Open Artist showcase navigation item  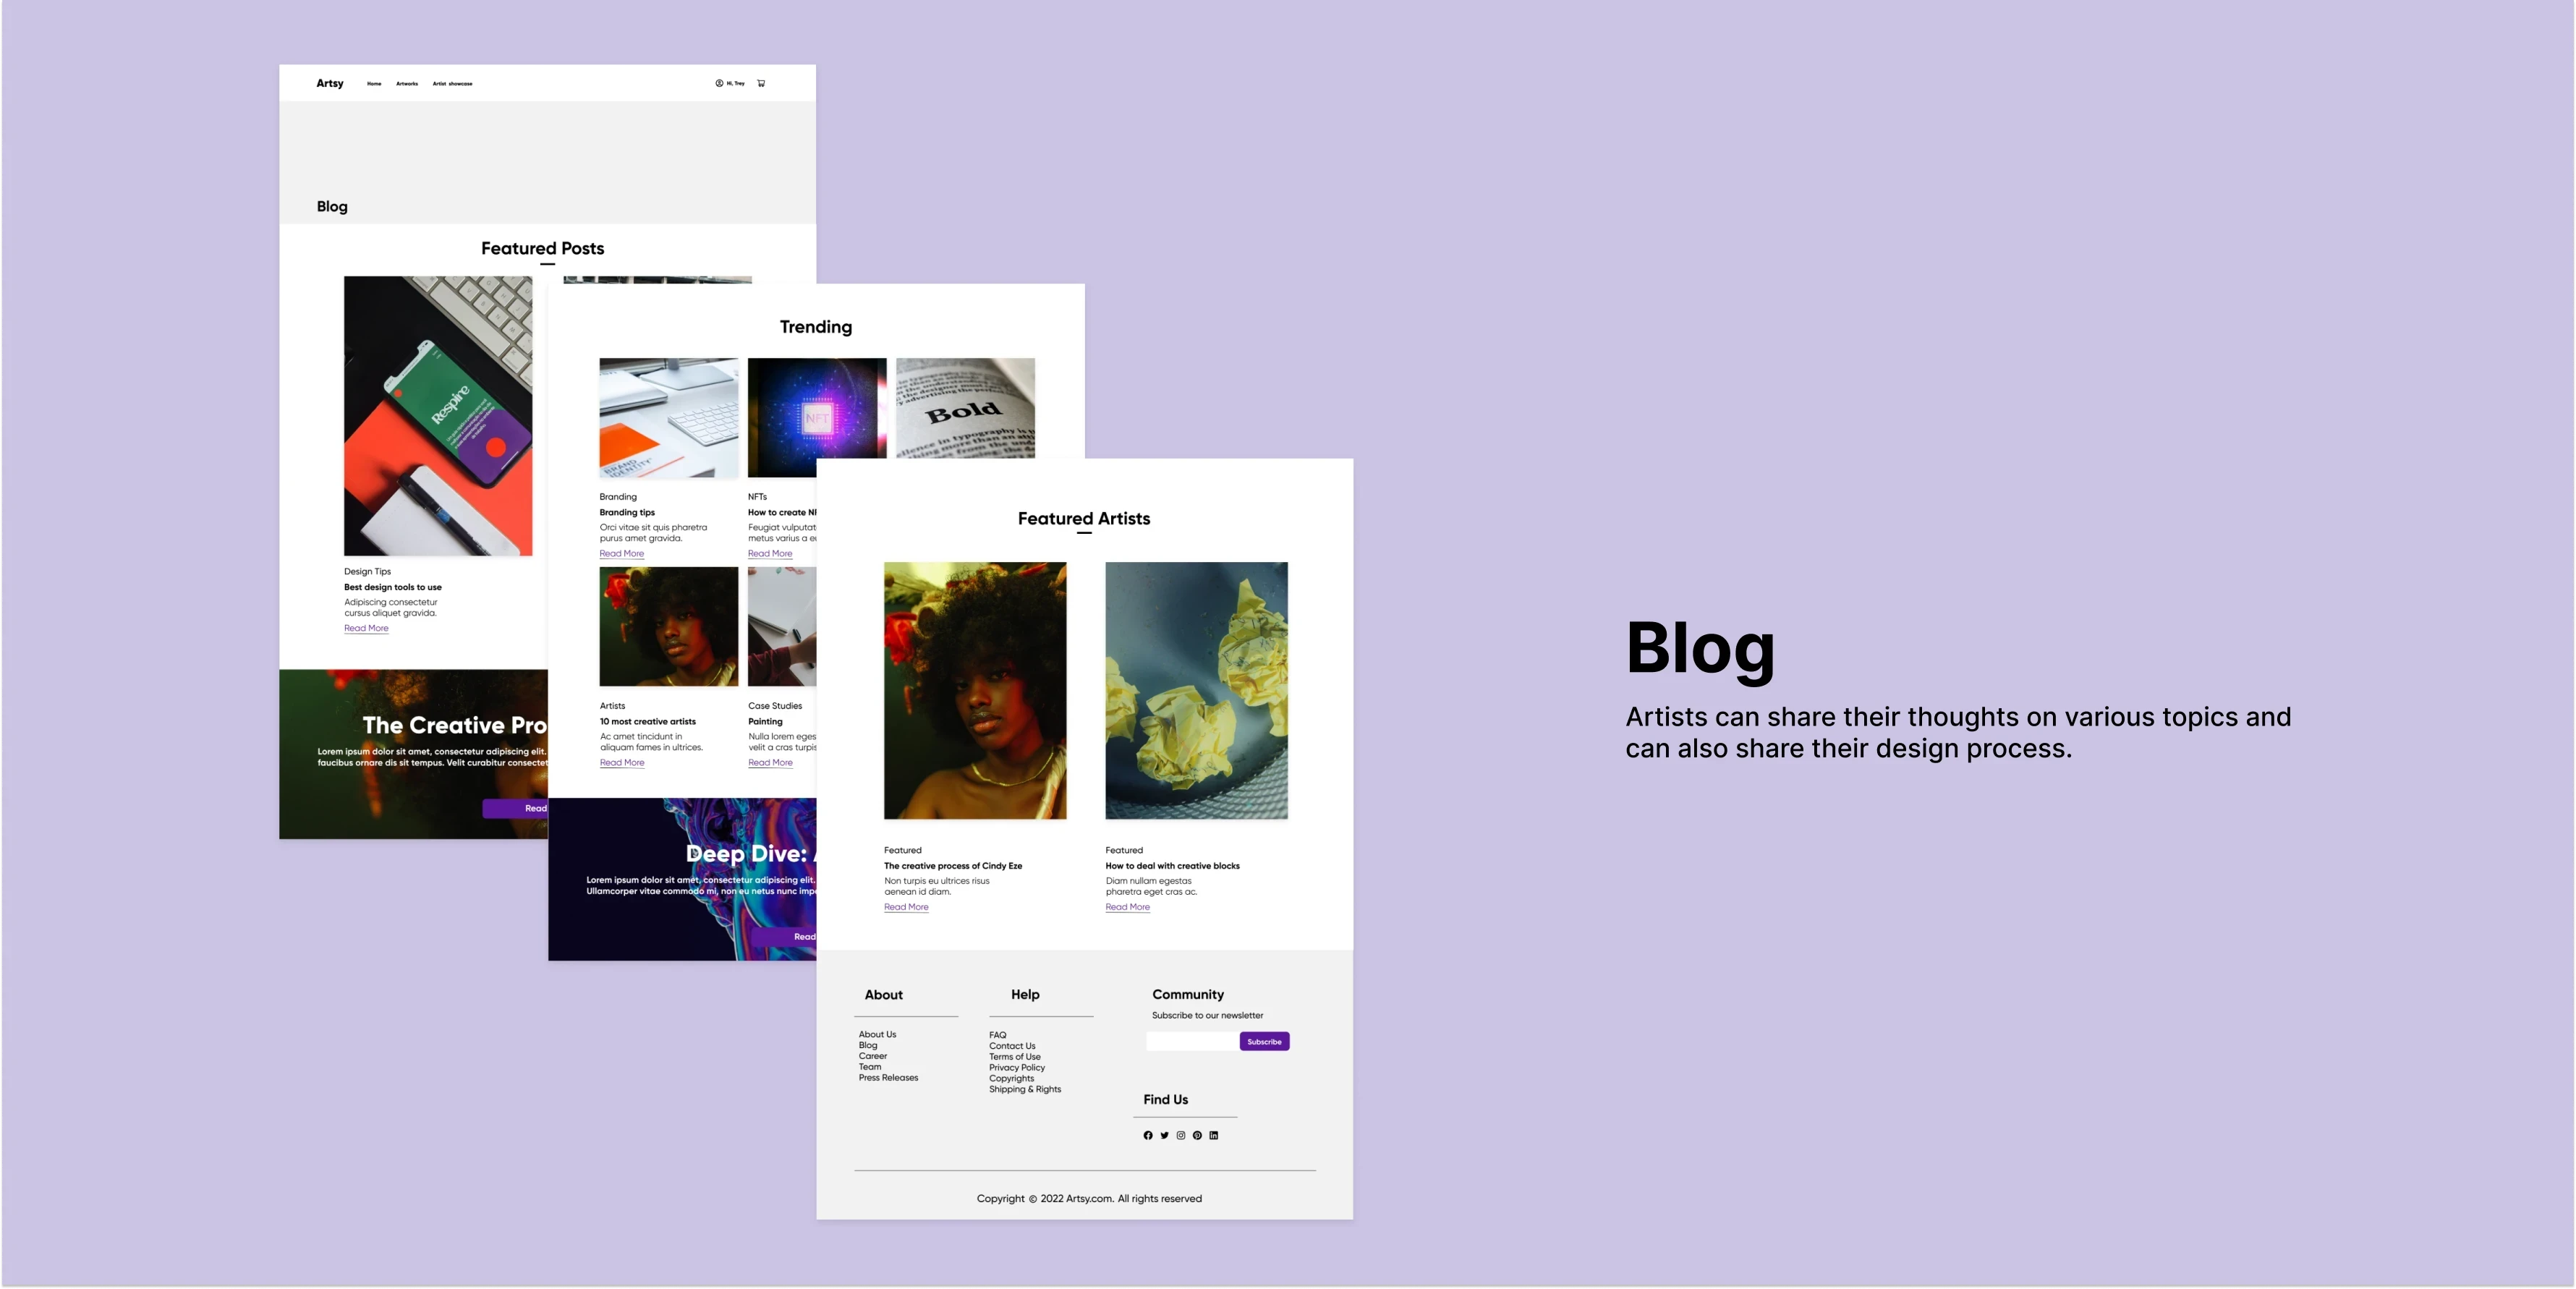(x=452, y=84)
